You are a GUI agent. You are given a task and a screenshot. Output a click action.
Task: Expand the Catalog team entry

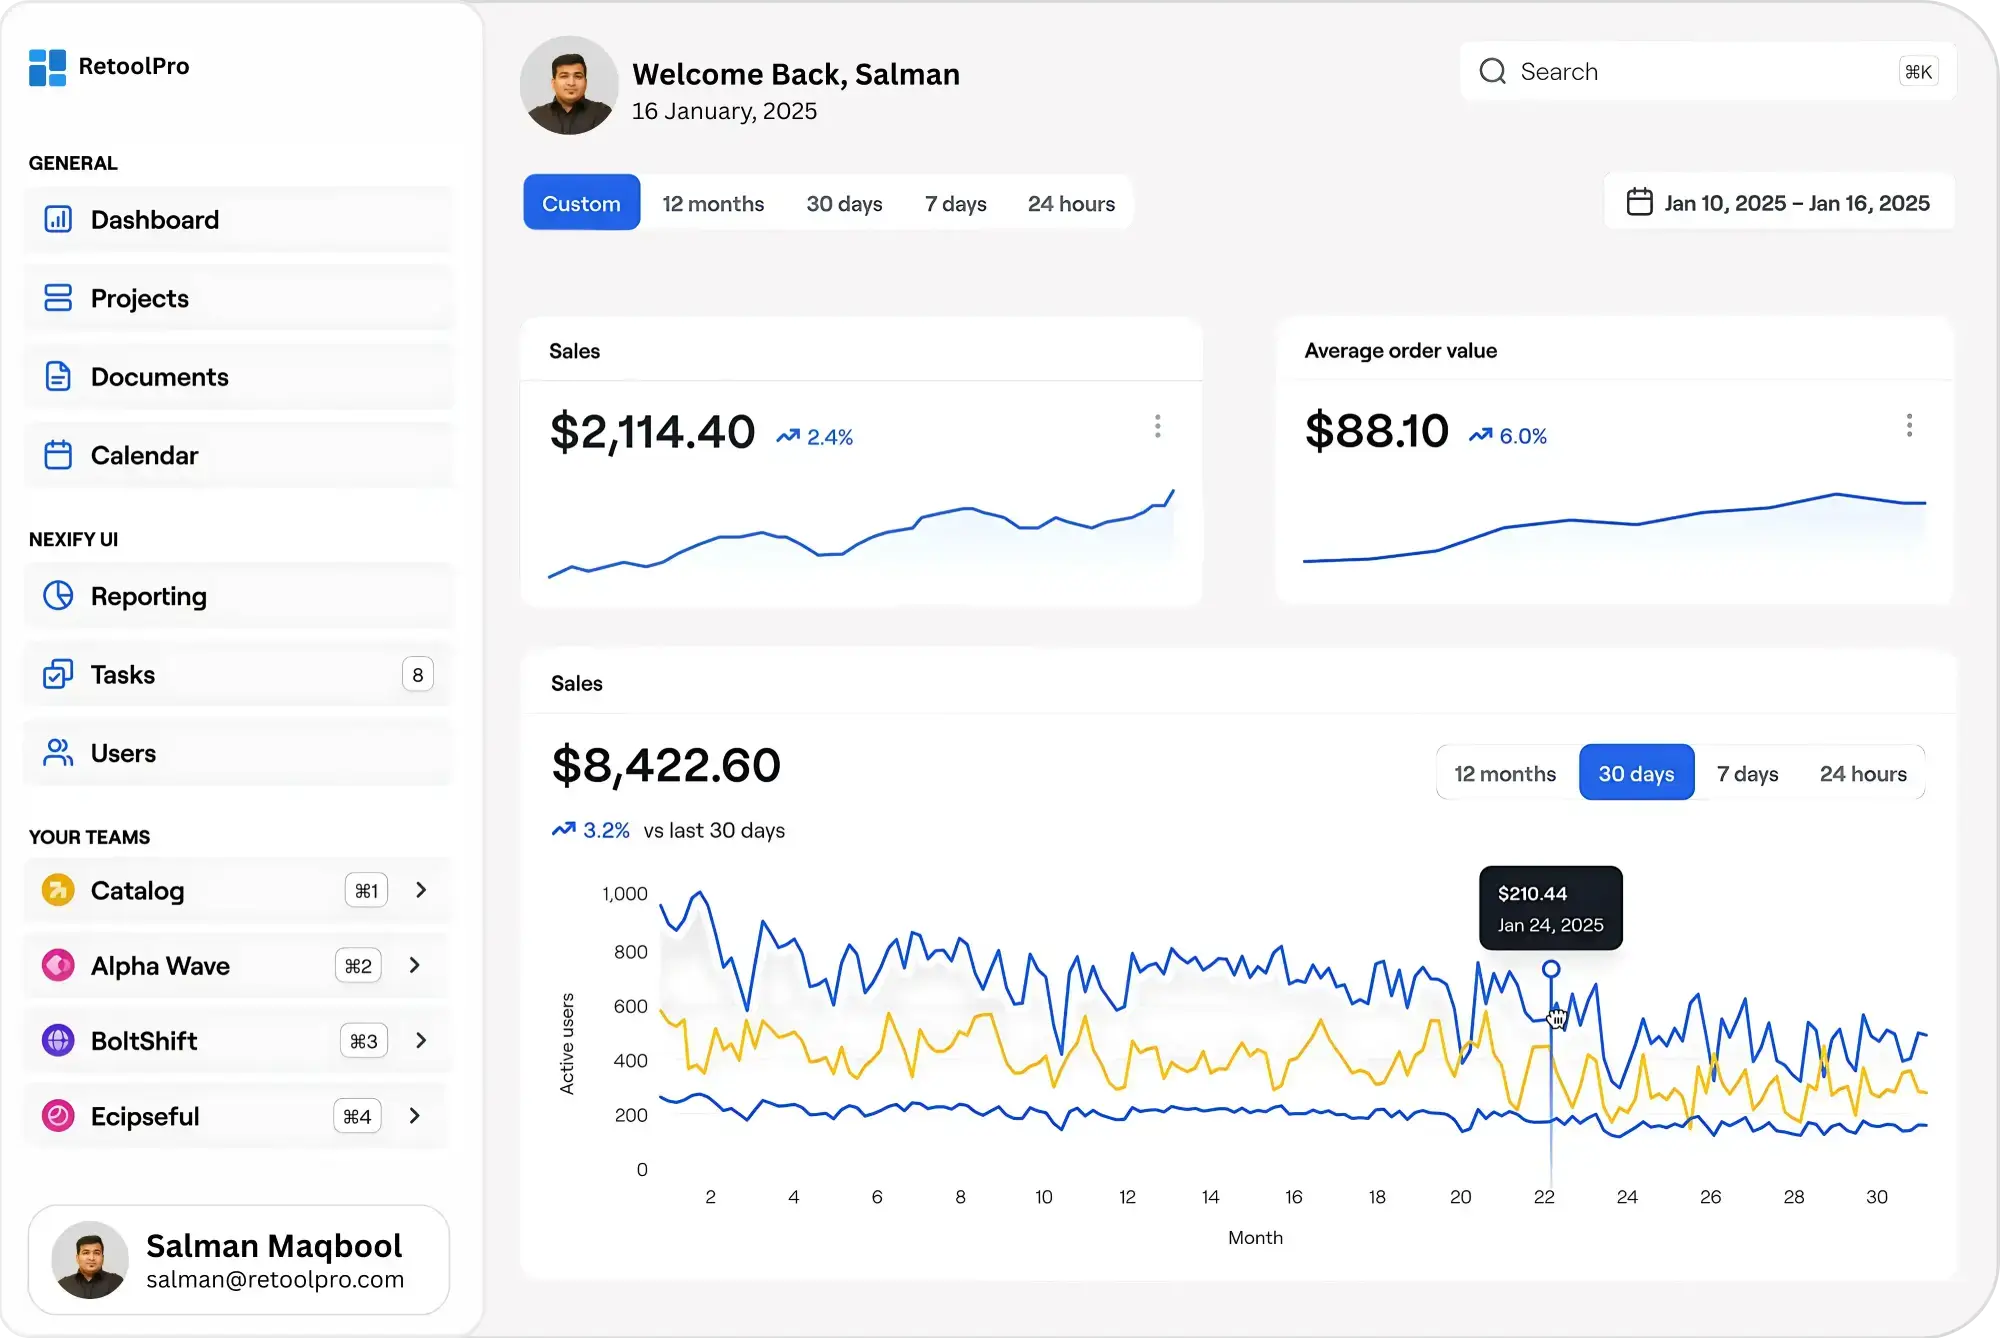(421, 890)
